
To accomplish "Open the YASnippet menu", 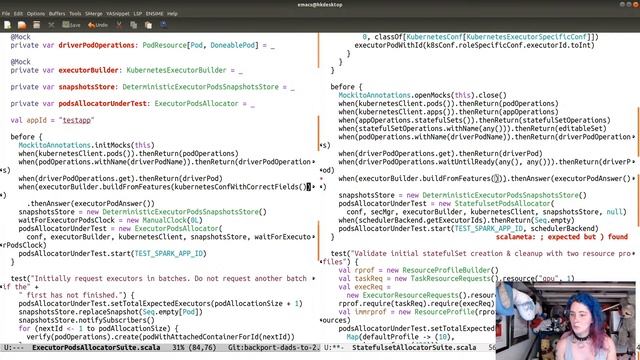I will pyautogui.click(x=118, y=13).
